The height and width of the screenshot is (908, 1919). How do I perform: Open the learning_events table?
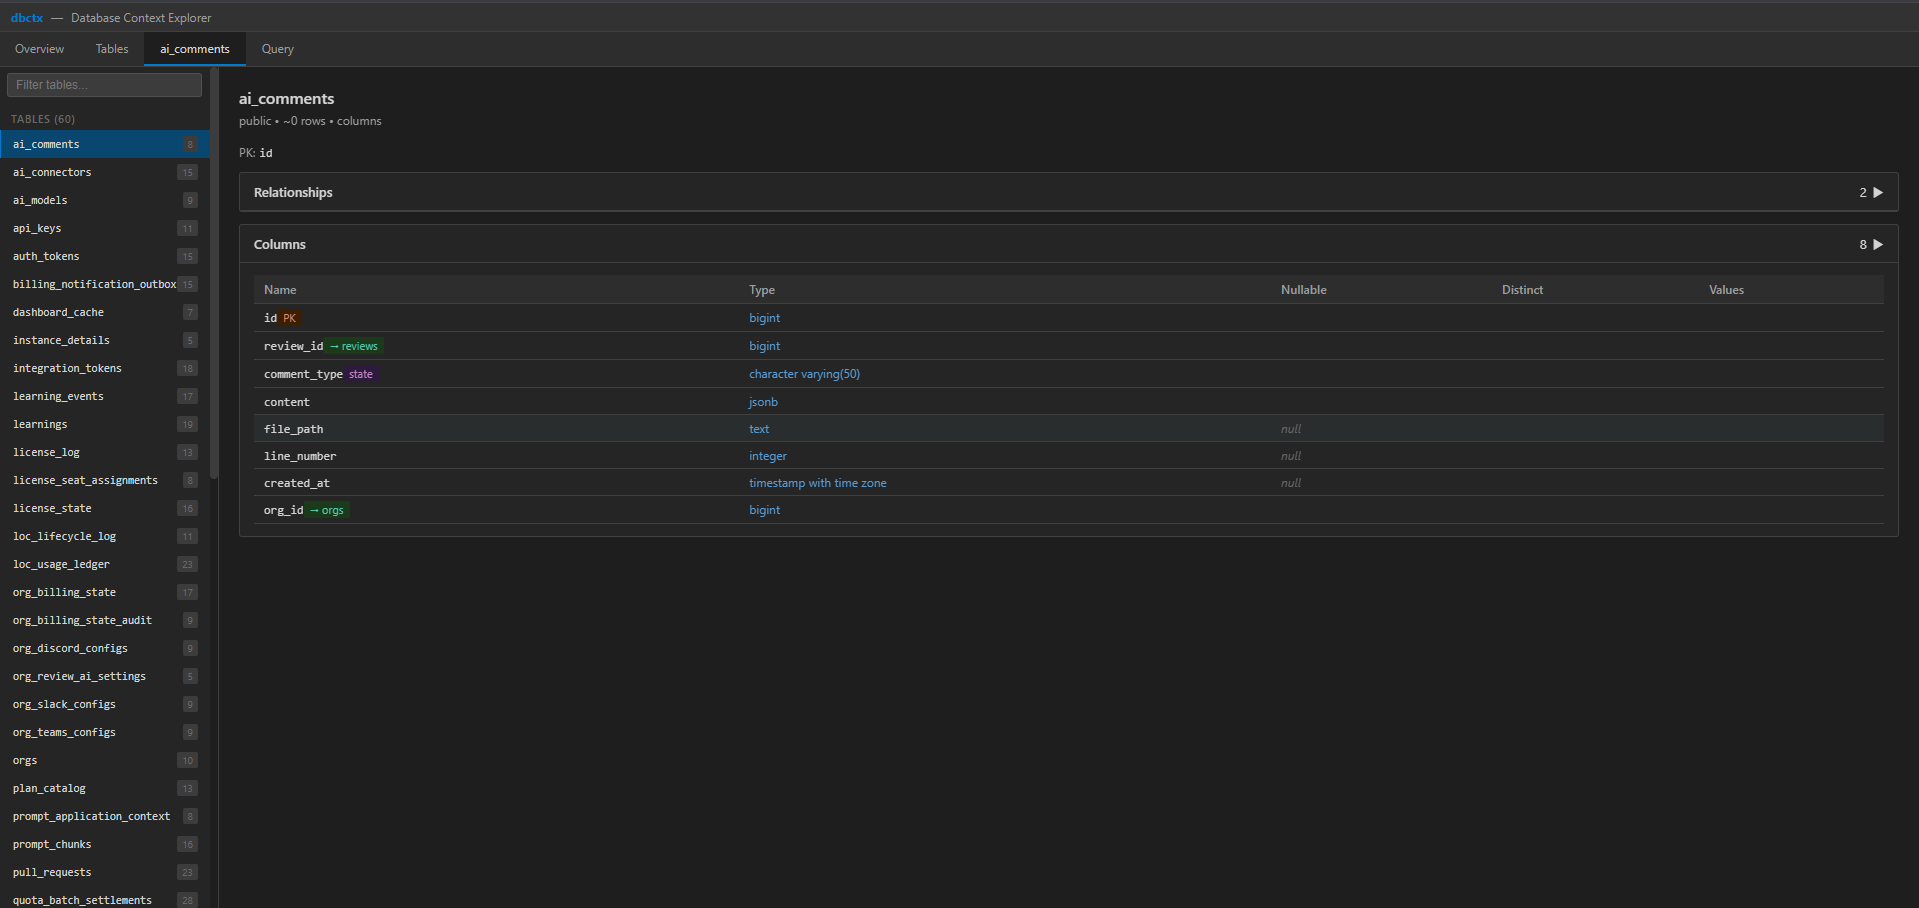click(x=105, y=396)
